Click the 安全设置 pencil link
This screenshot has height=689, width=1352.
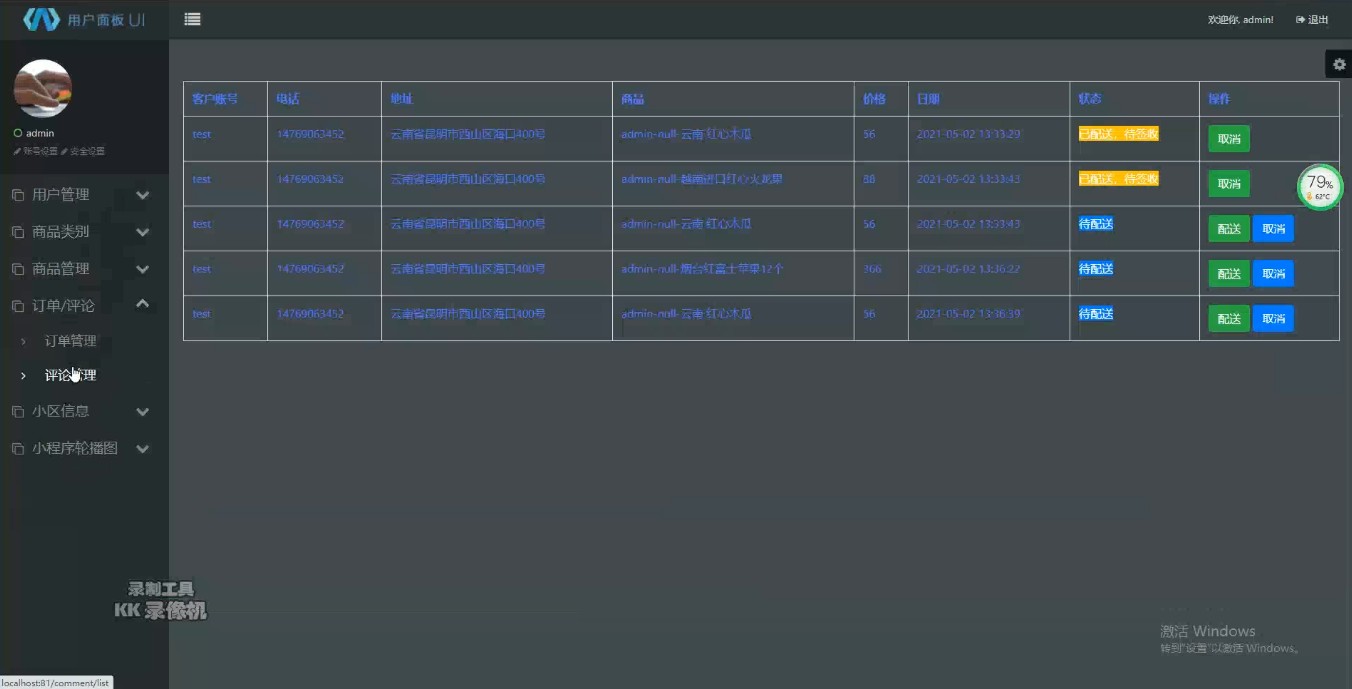(x=83, y=152)
